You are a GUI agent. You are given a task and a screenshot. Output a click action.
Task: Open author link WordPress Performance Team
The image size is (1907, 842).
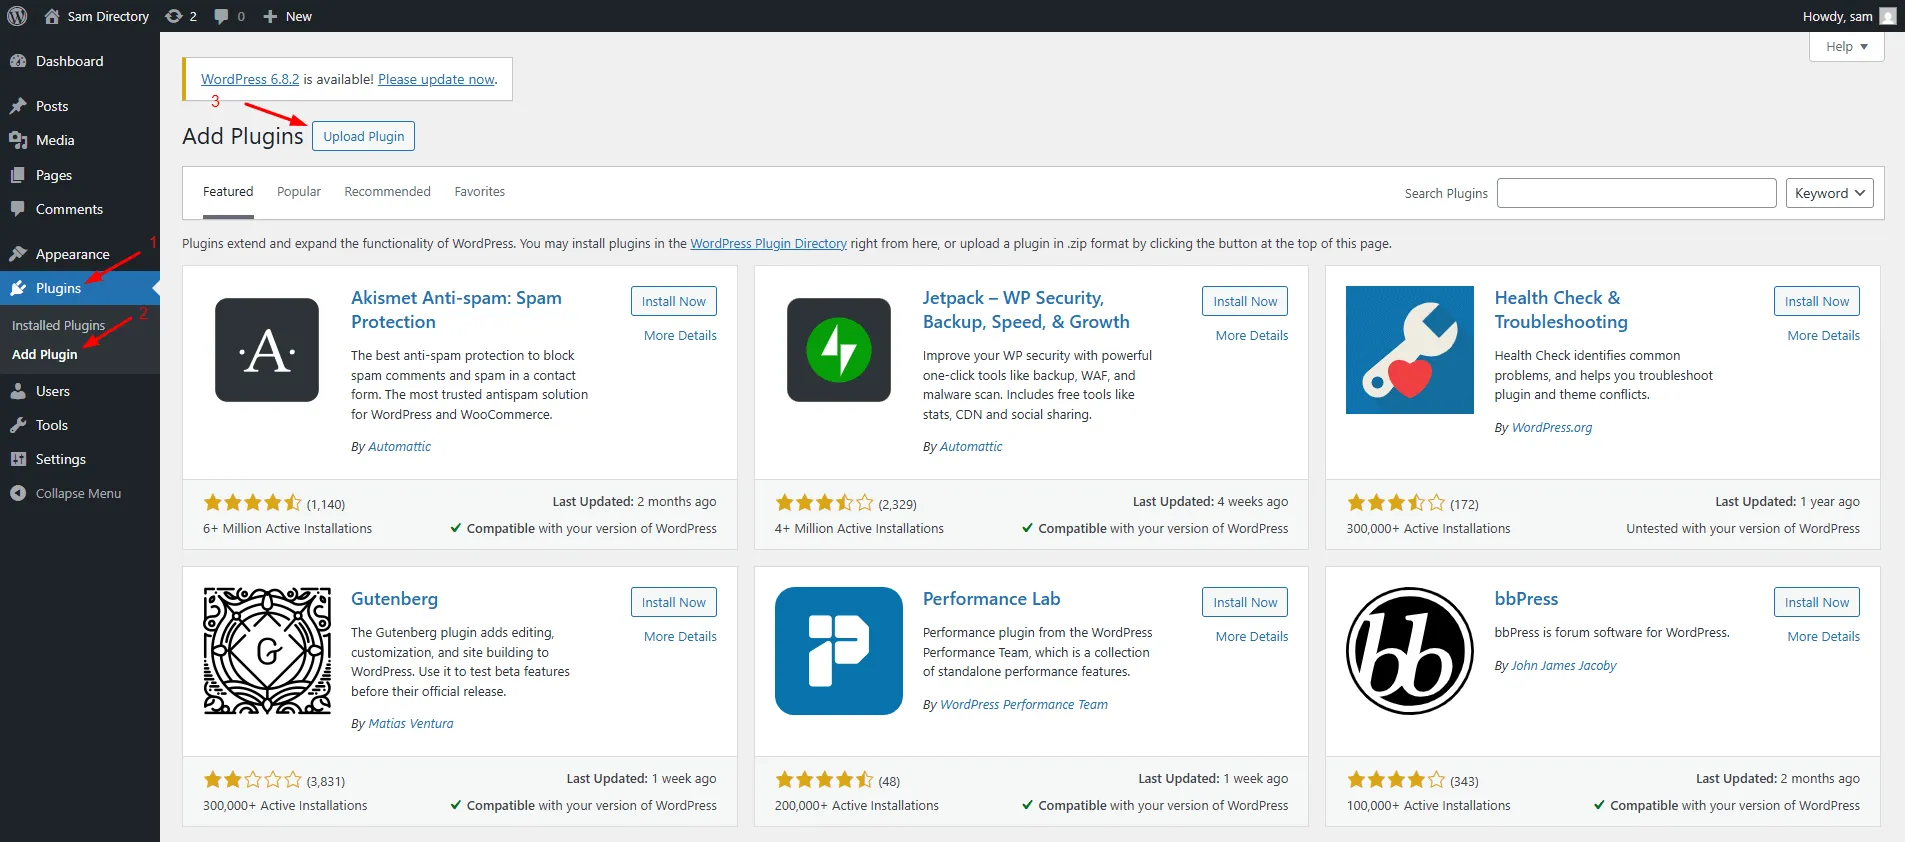click(x=1024, y=704)
